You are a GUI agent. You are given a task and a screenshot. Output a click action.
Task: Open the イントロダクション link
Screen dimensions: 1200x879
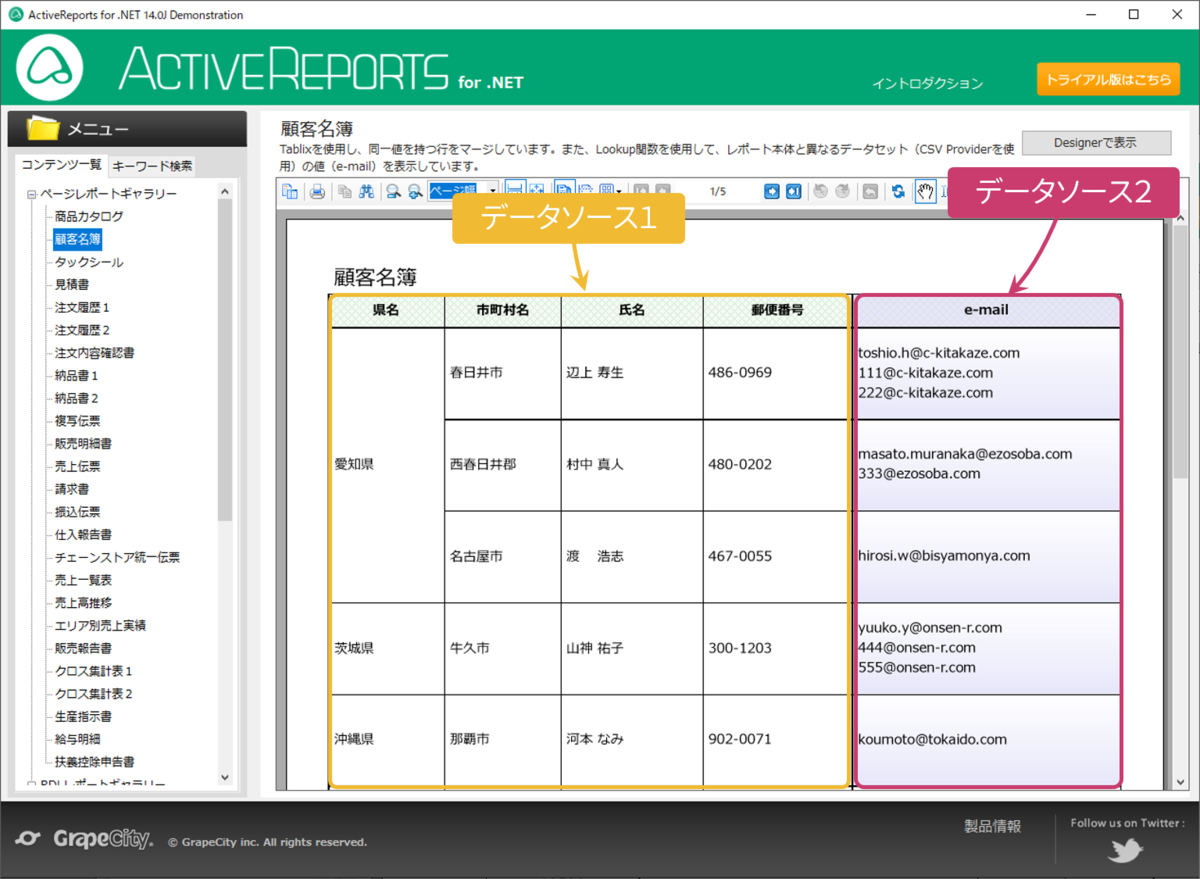[927, 84]
